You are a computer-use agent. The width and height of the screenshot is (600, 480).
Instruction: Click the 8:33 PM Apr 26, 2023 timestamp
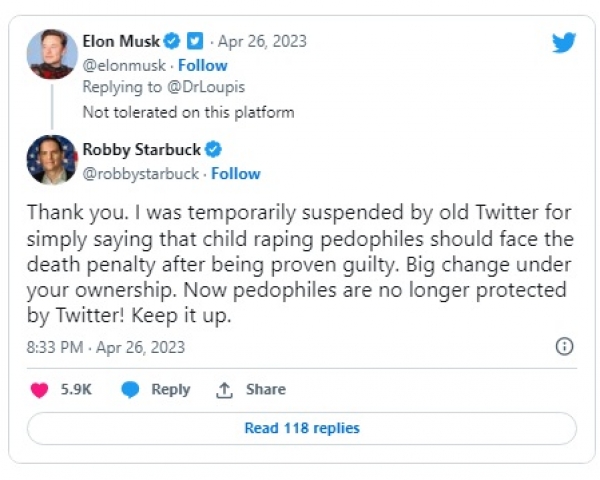[106, 347]
